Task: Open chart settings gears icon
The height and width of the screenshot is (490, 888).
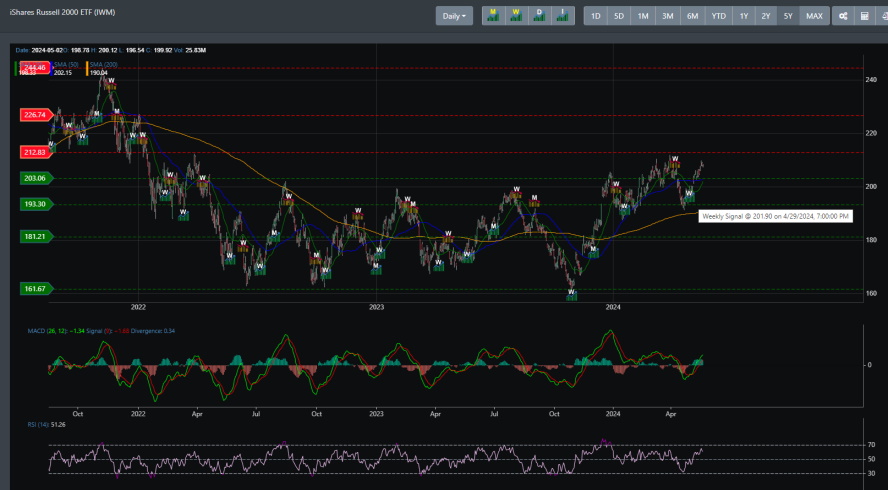Action: 843,16
